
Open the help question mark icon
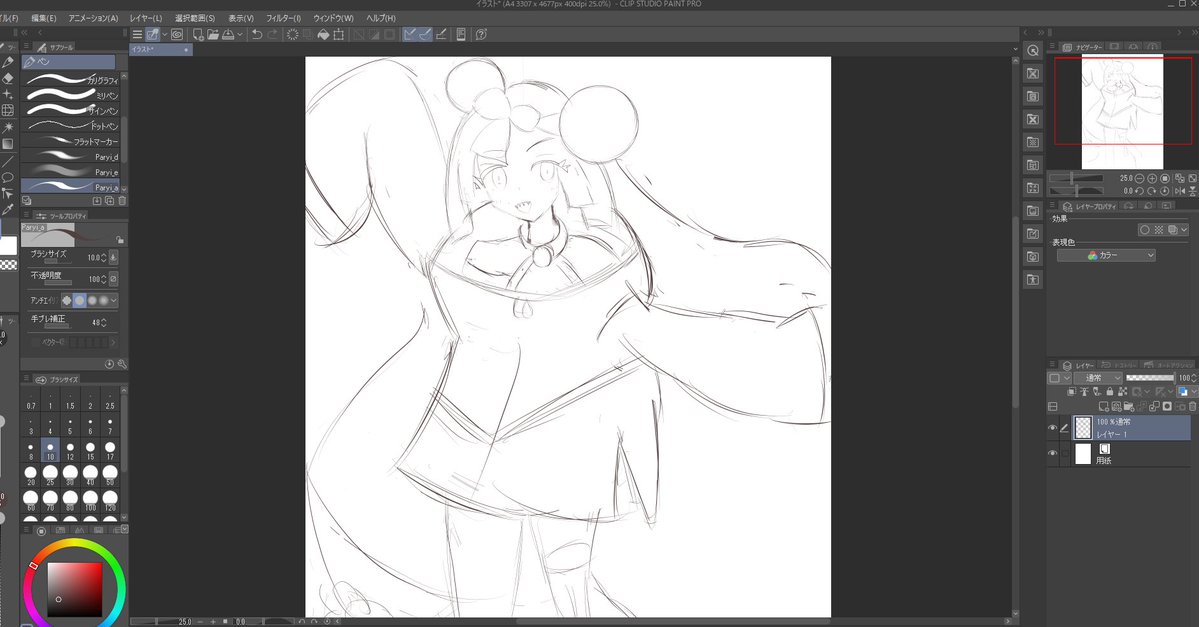[x=481, y=34]
